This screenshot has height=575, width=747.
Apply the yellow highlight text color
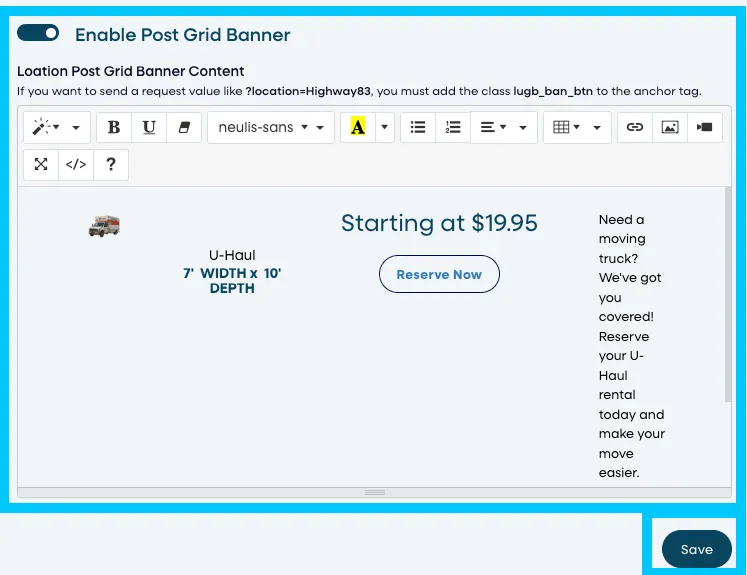pyautogui.click(x=358, y=127)
